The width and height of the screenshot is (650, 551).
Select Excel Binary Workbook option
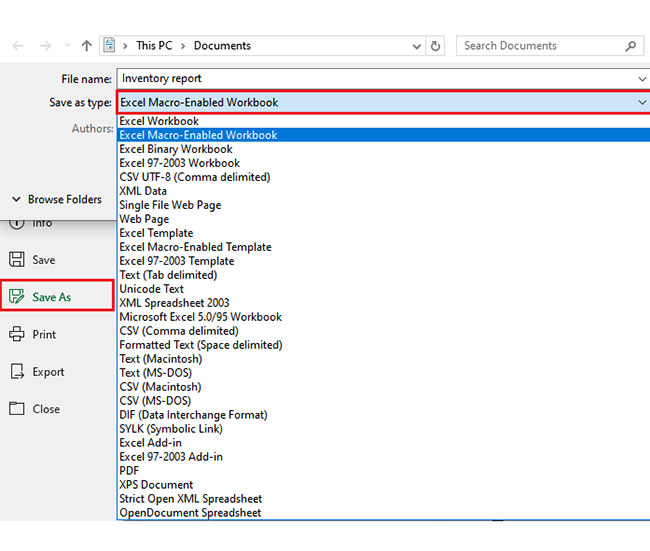(x=175, y=149)
